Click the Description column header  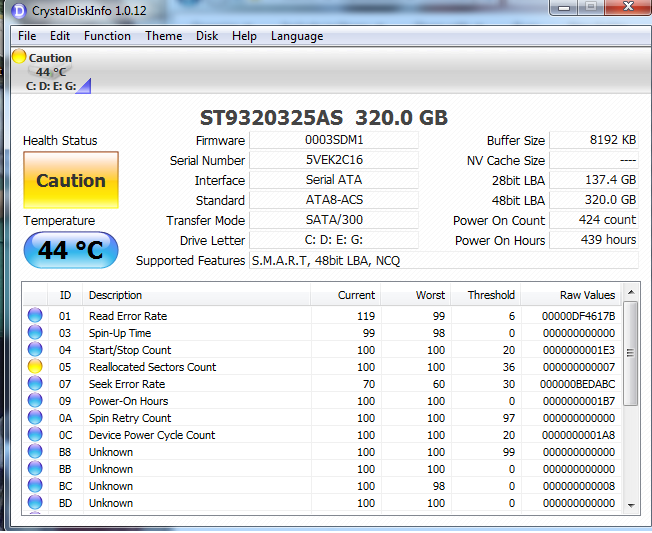[x=196, y=295]
